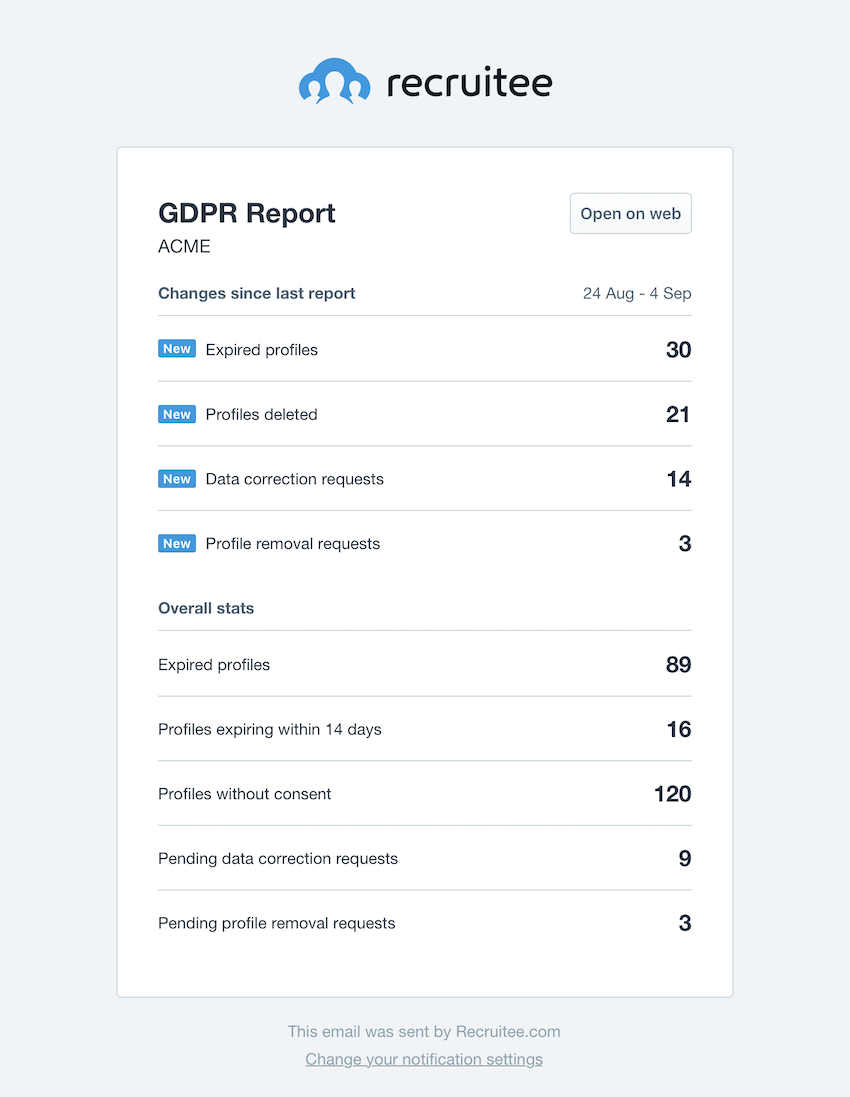Open Change your notification settings
This screenshot has width=850, height=1097.
click(x=424, y=1059)
